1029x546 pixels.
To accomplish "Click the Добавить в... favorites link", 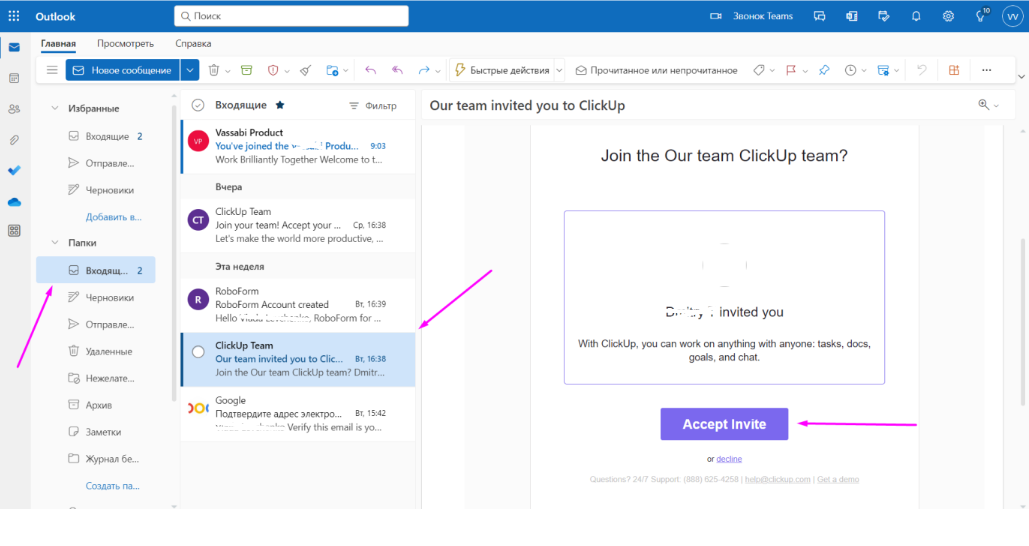I will 114,217.
